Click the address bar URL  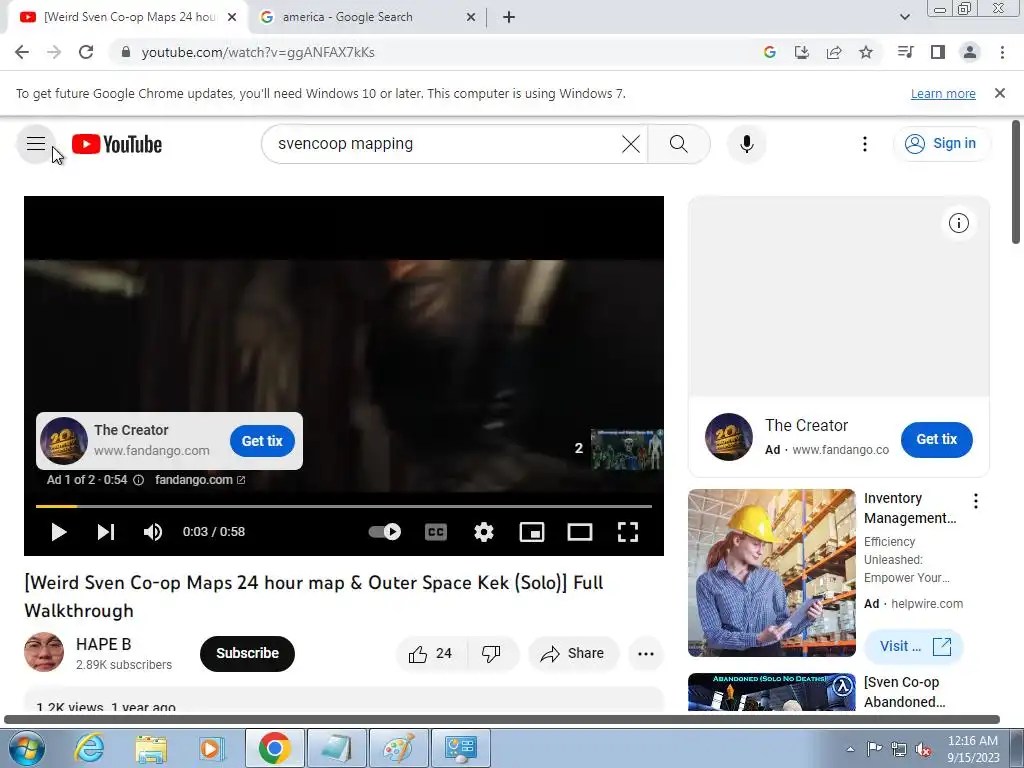[258, 52]
